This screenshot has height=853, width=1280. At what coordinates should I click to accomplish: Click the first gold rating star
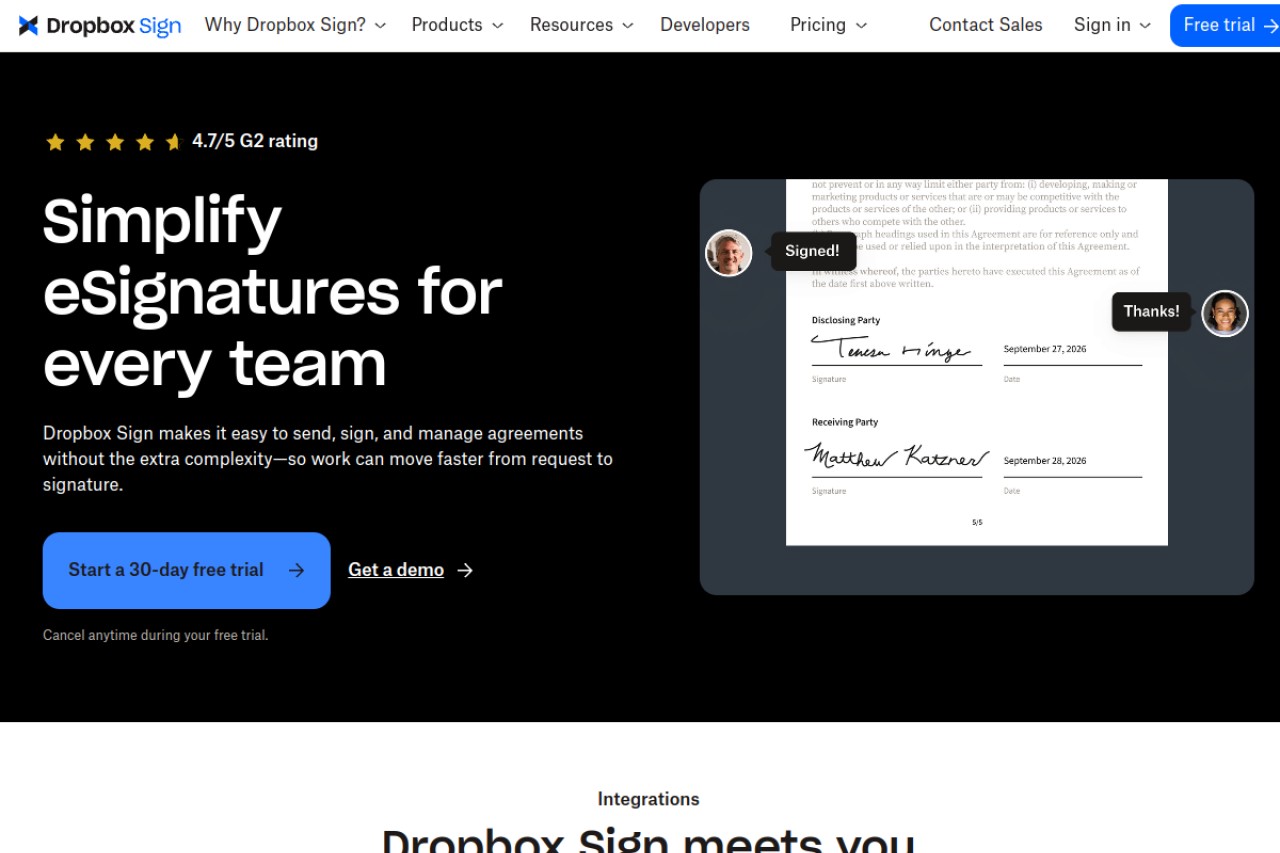[55, 142]
